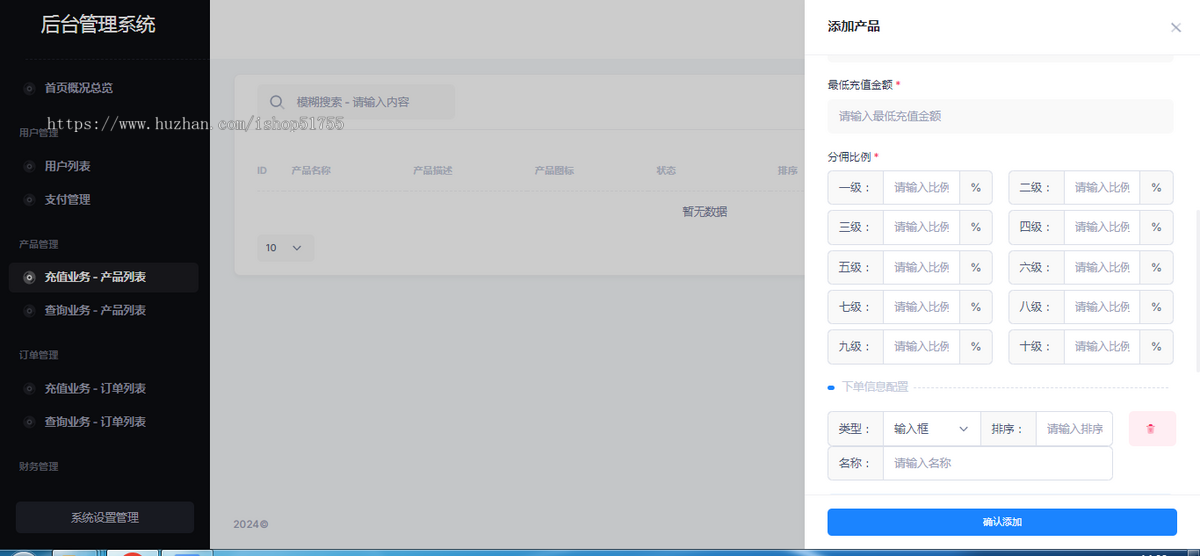This screenshot has width=1200, height=556.
Task: Click the 确认添加 submit button
Action: coord(1002,522)
